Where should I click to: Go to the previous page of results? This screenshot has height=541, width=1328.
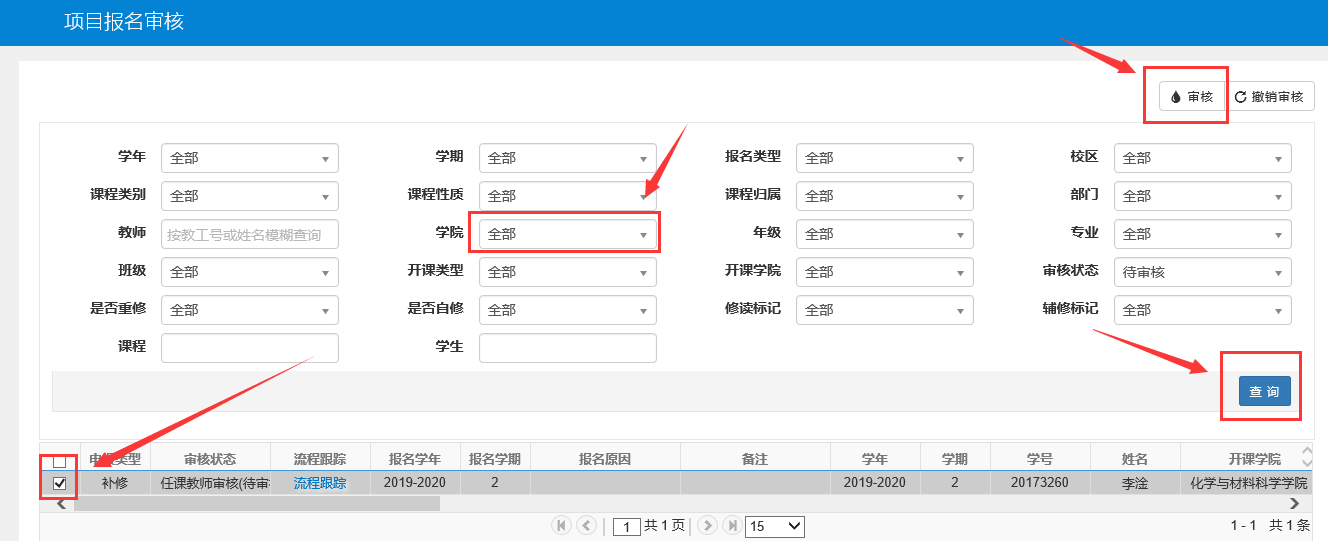pyautogui.click(x=586, y=525)
